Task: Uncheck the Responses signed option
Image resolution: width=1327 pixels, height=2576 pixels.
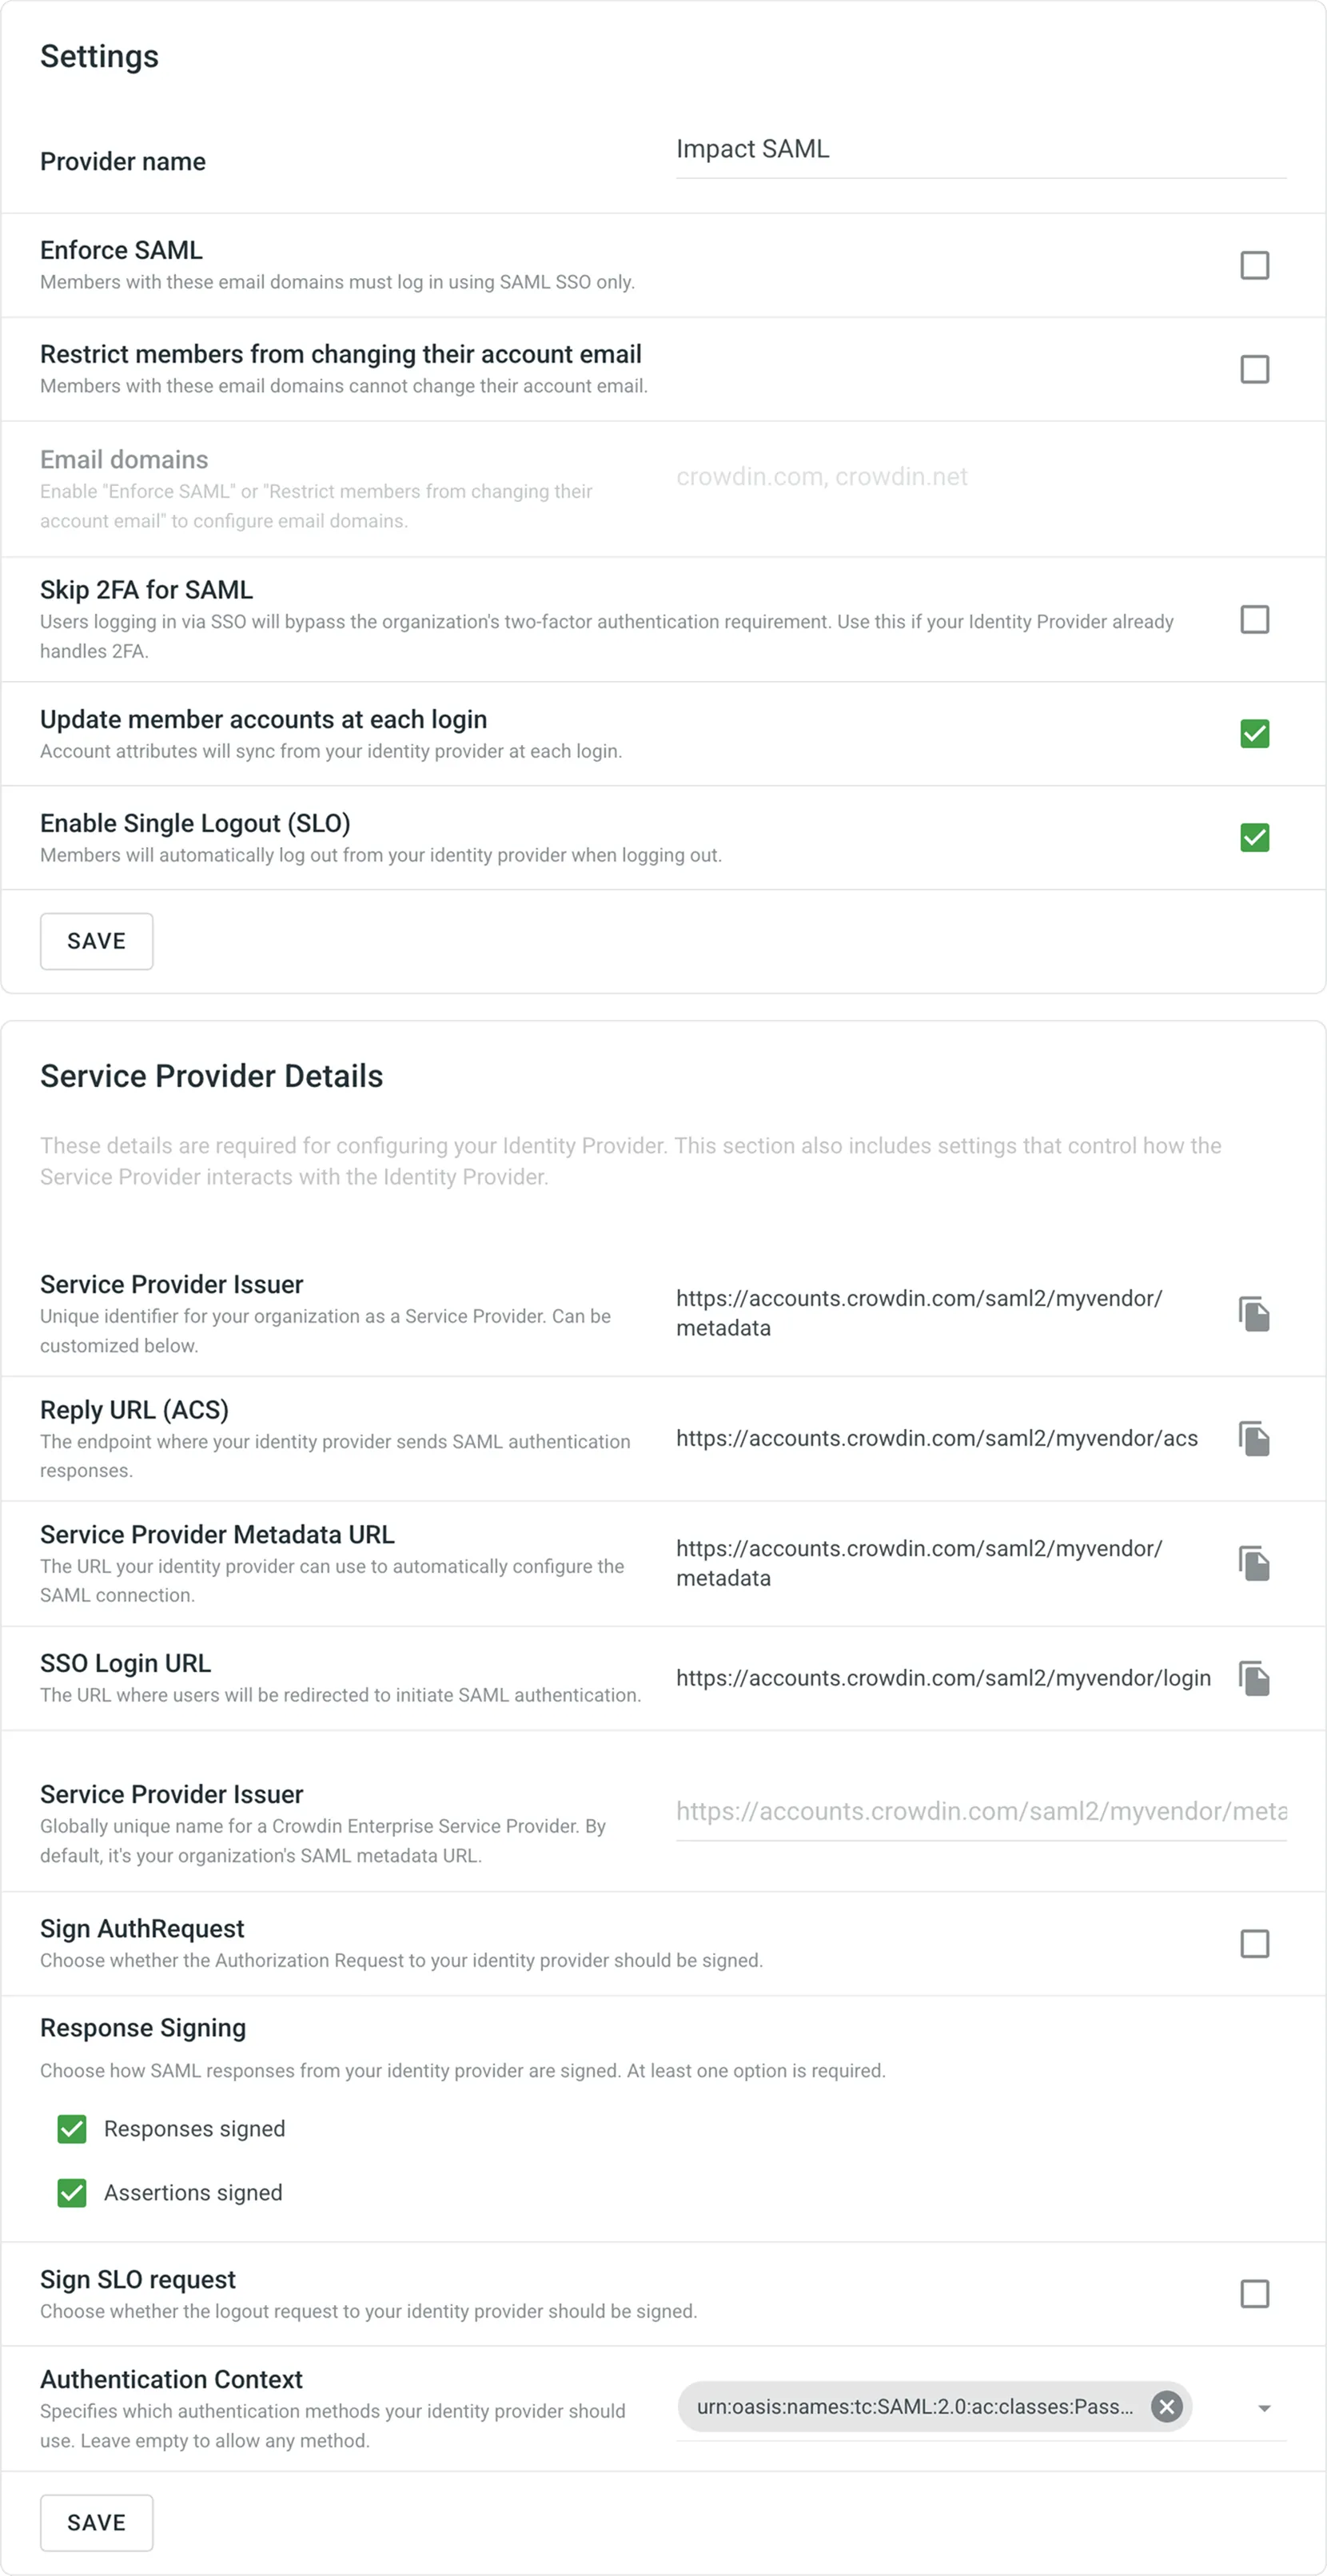Action: point(70,2129)
